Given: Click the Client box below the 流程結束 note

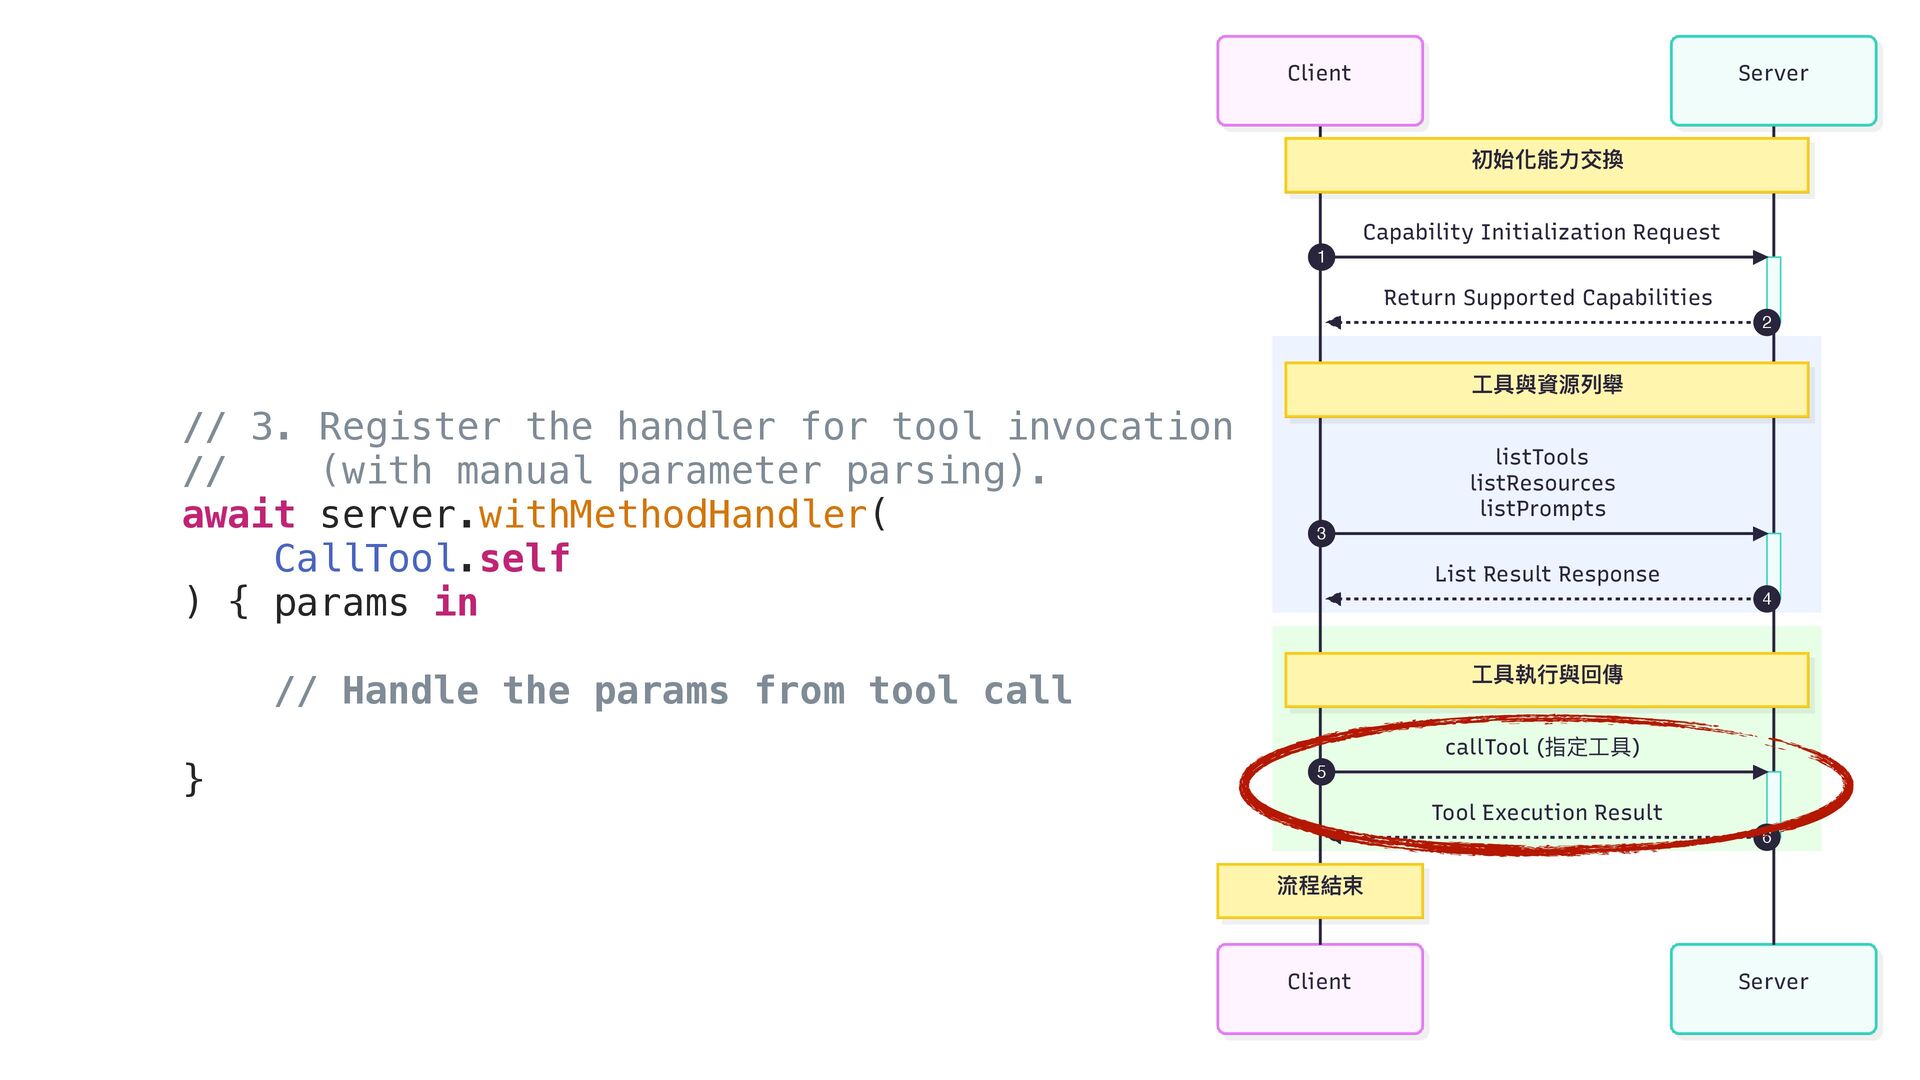Looking at the screenshot, I should (x=1320, y=989).
